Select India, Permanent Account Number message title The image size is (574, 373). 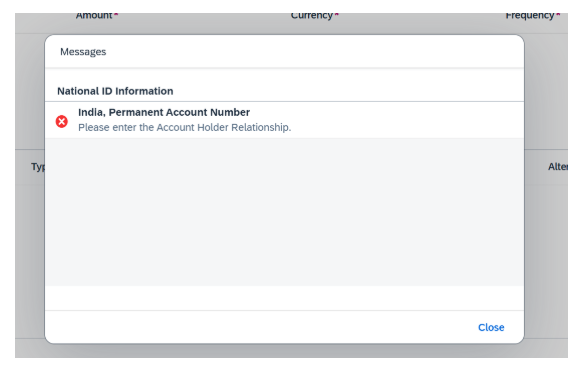pos(164,112)
